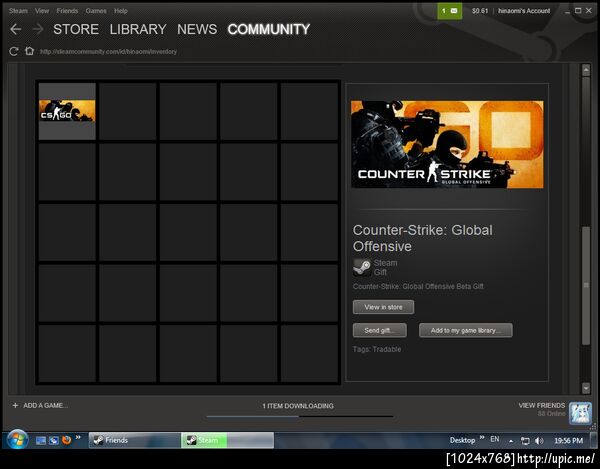Click the Tradable tag text
This screenshot has height=469, width=600.
tap(387, 349)
